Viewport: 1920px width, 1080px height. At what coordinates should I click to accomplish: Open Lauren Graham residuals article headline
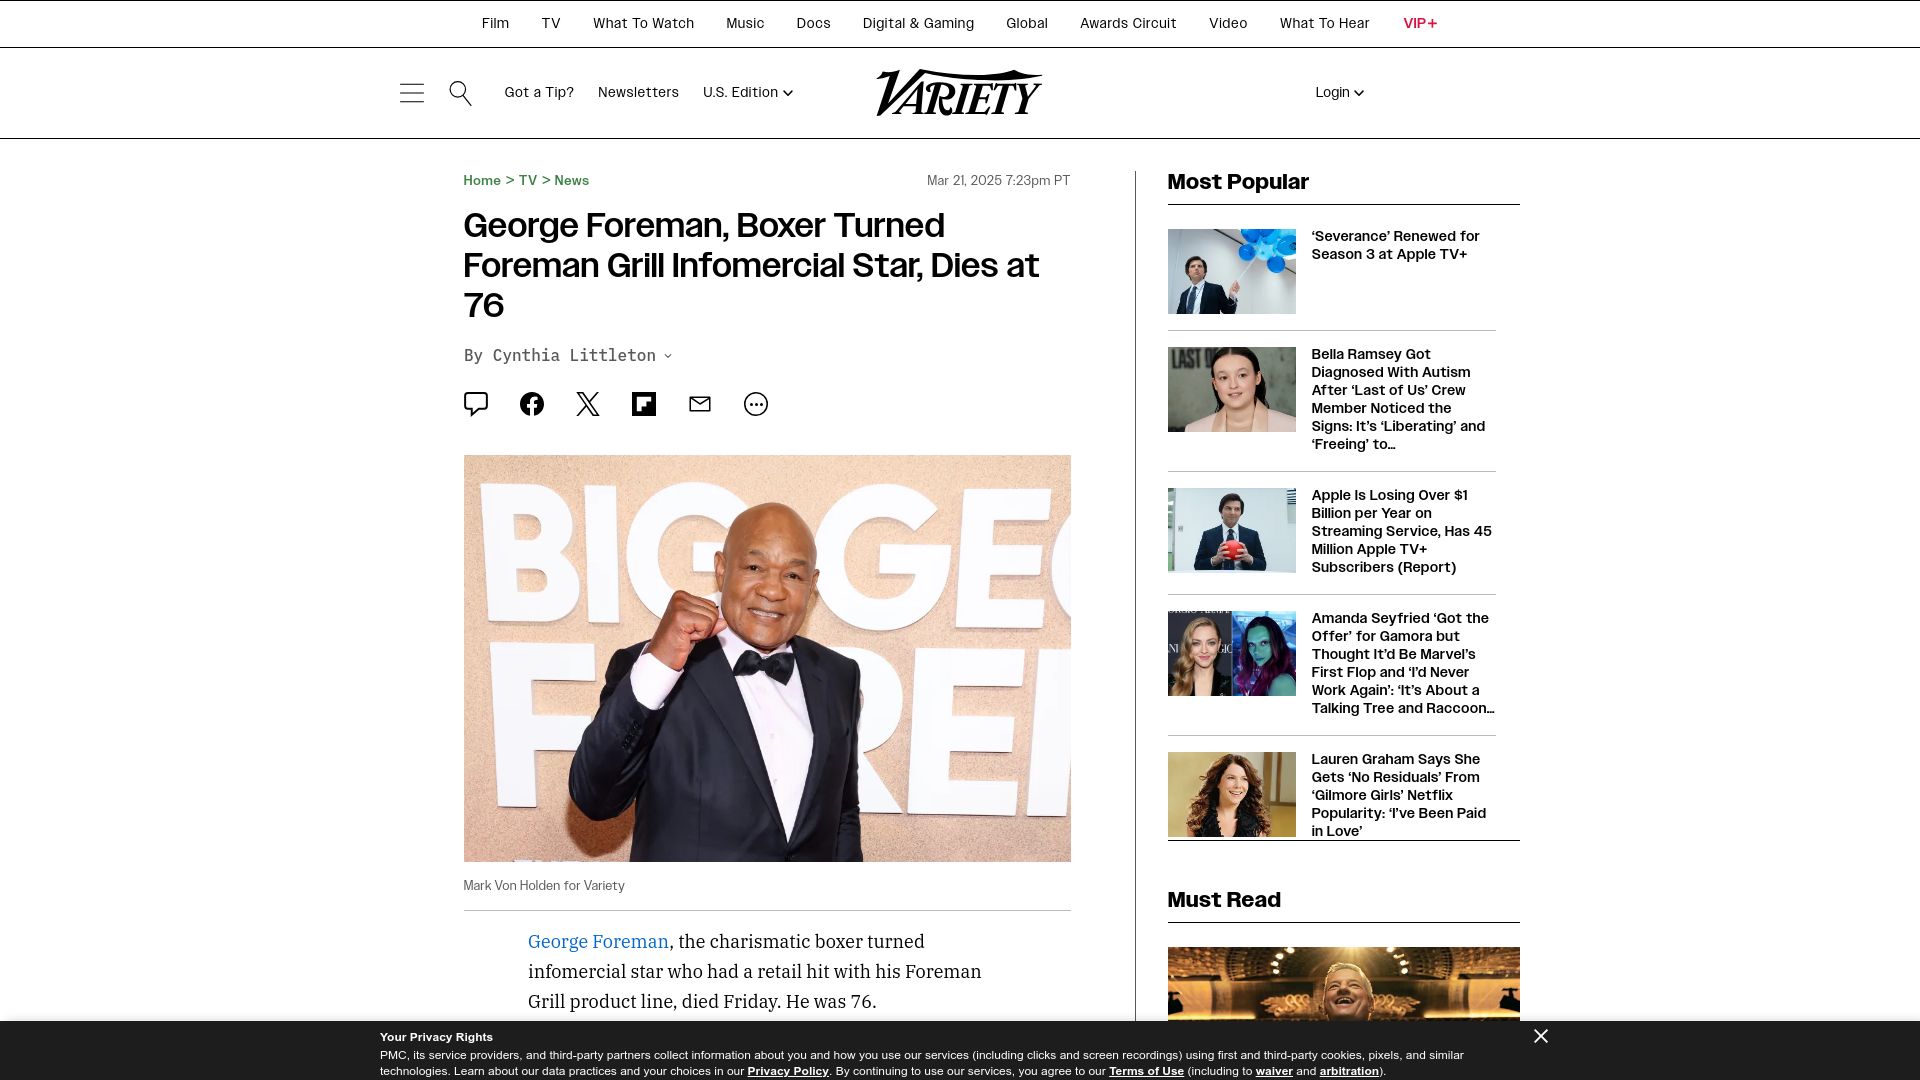[1398, 795]
